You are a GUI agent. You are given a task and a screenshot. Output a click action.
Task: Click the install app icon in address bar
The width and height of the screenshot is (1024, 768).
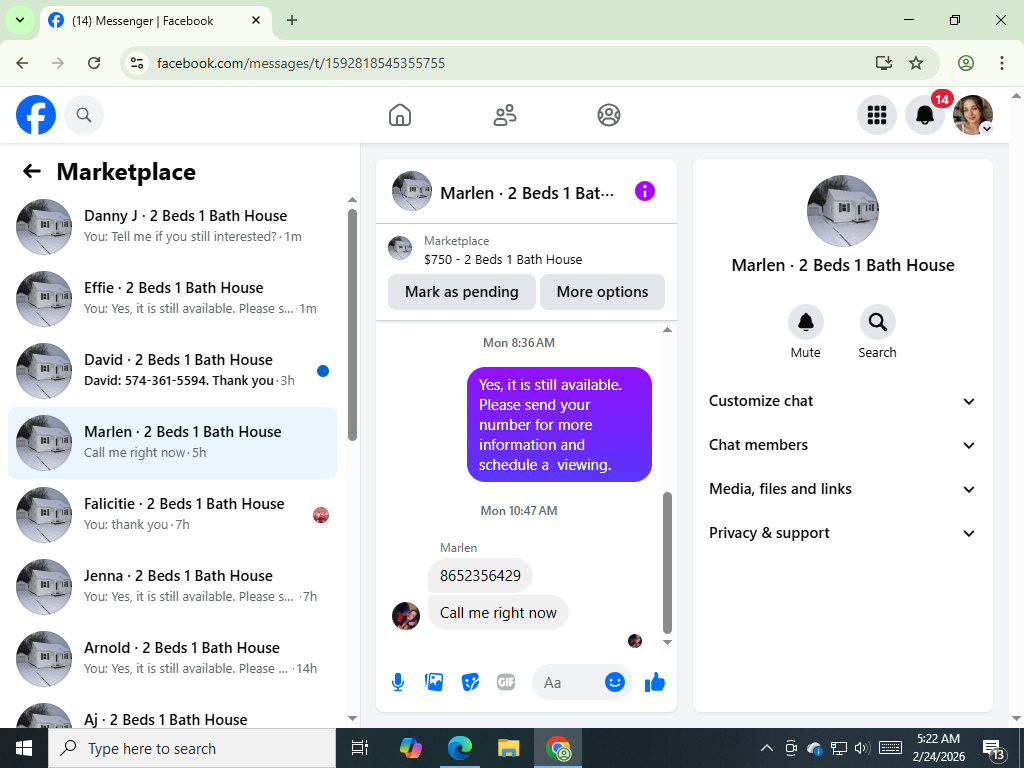884,63
